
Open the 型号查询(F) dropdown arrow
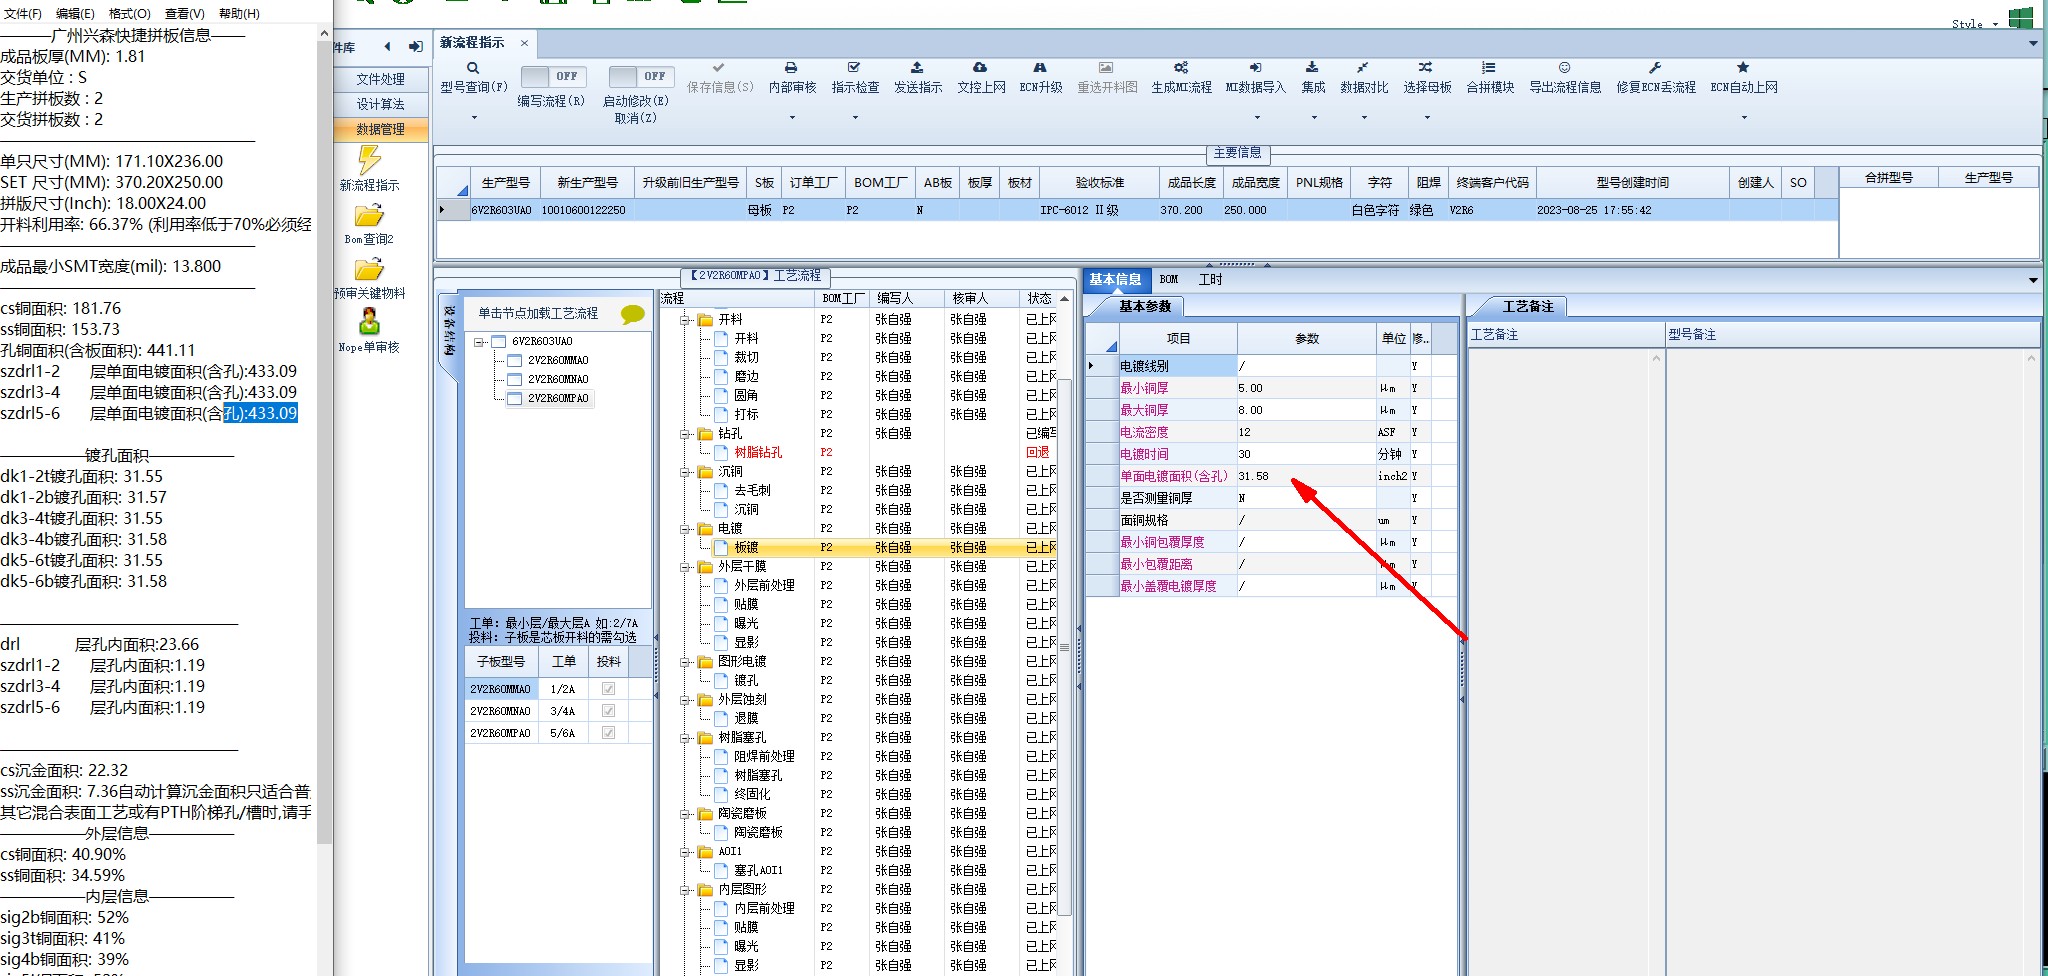[x=474, y=118]
